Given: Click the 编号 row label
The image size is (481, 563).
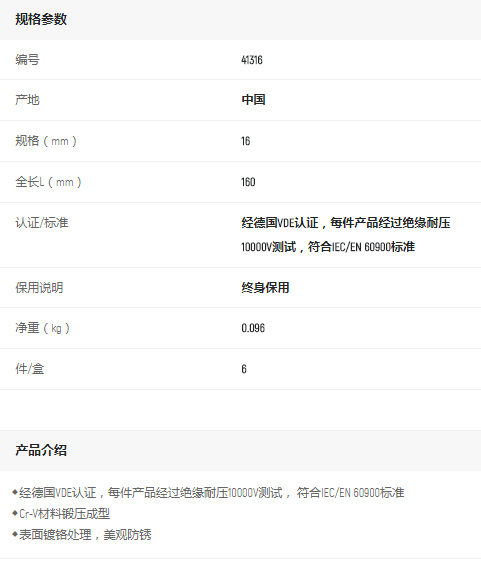Looking at the screenshot, I should 27,60.
